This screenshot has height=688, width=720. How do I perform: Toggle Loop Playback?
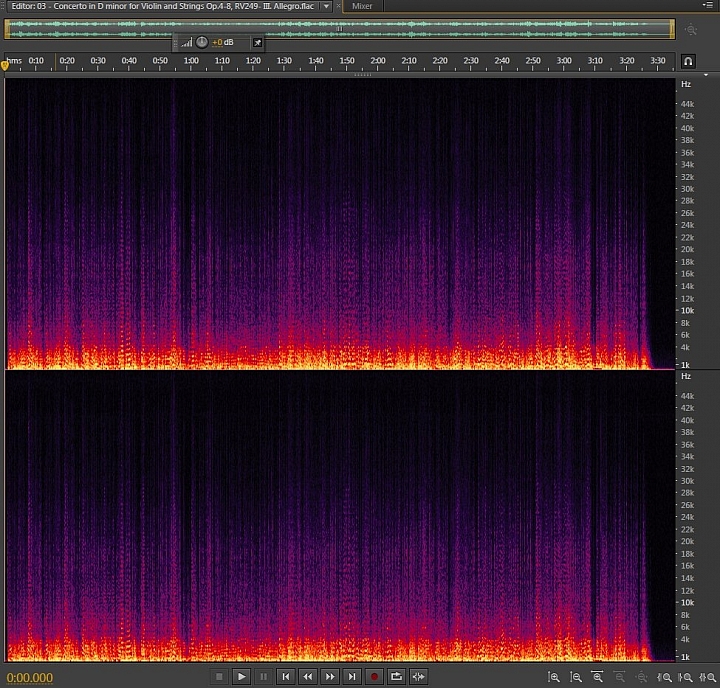[396, 677]
